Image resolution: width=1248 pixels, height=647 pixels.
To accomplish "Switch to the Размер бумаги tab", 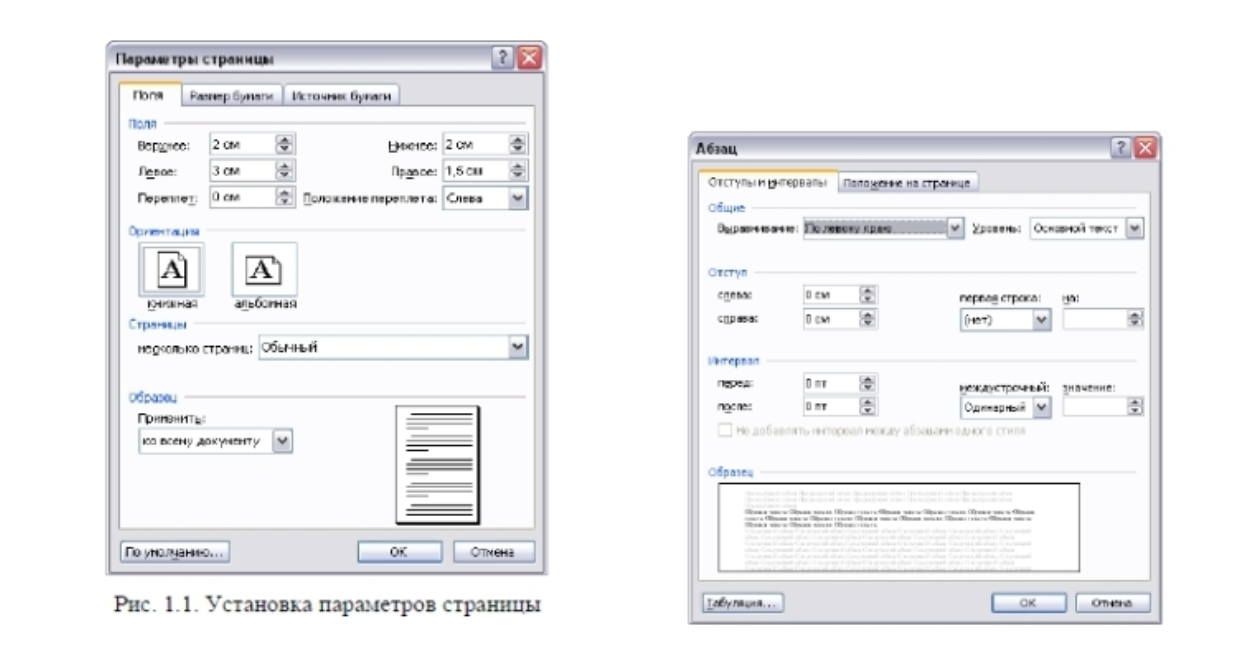I will pos(233,96).
